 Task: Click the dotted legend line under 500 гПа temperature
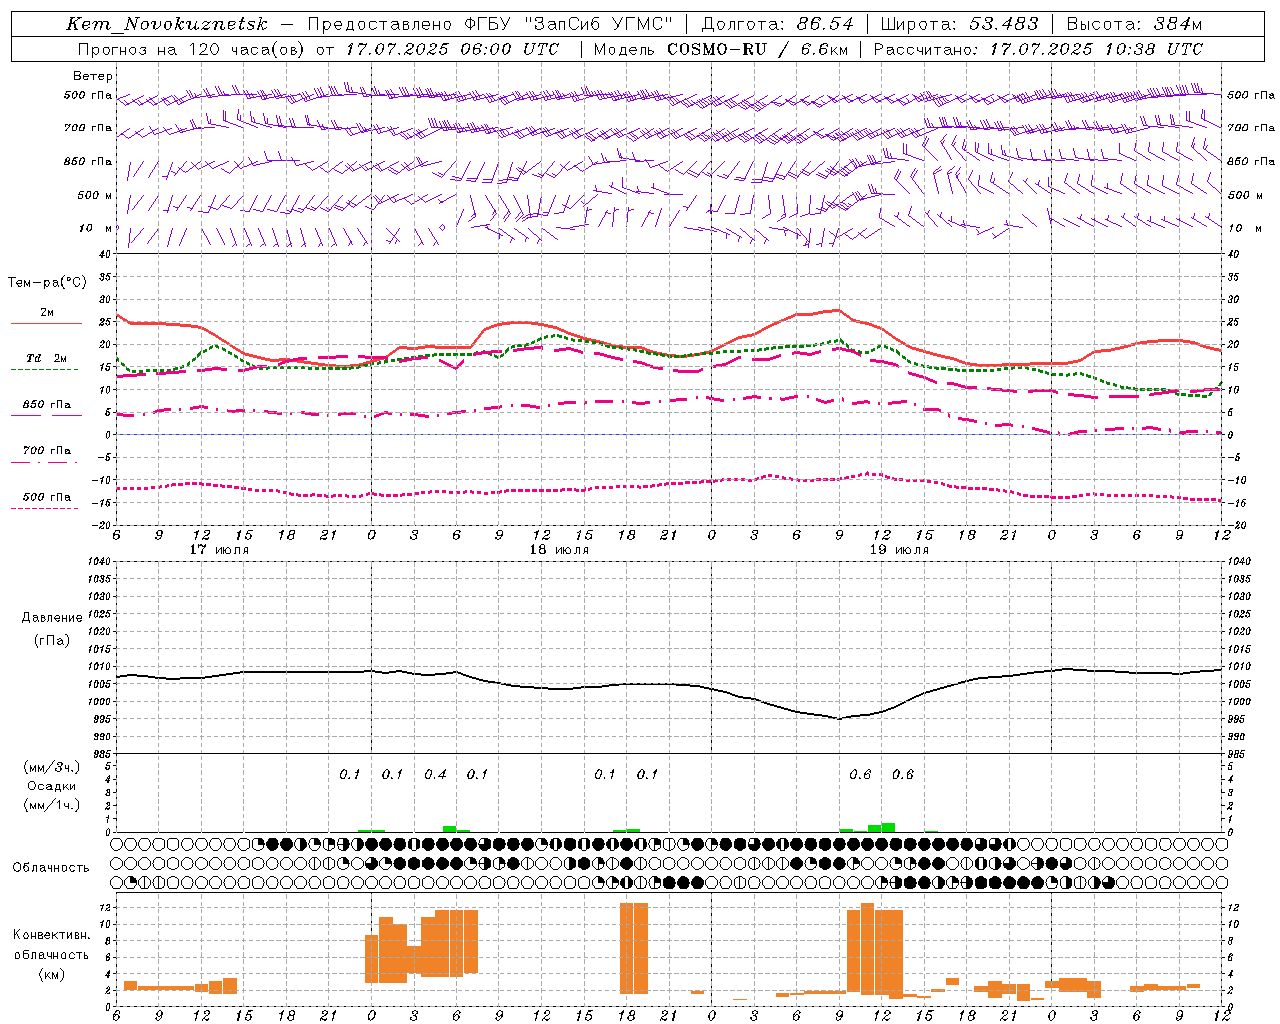click(46, 508)
